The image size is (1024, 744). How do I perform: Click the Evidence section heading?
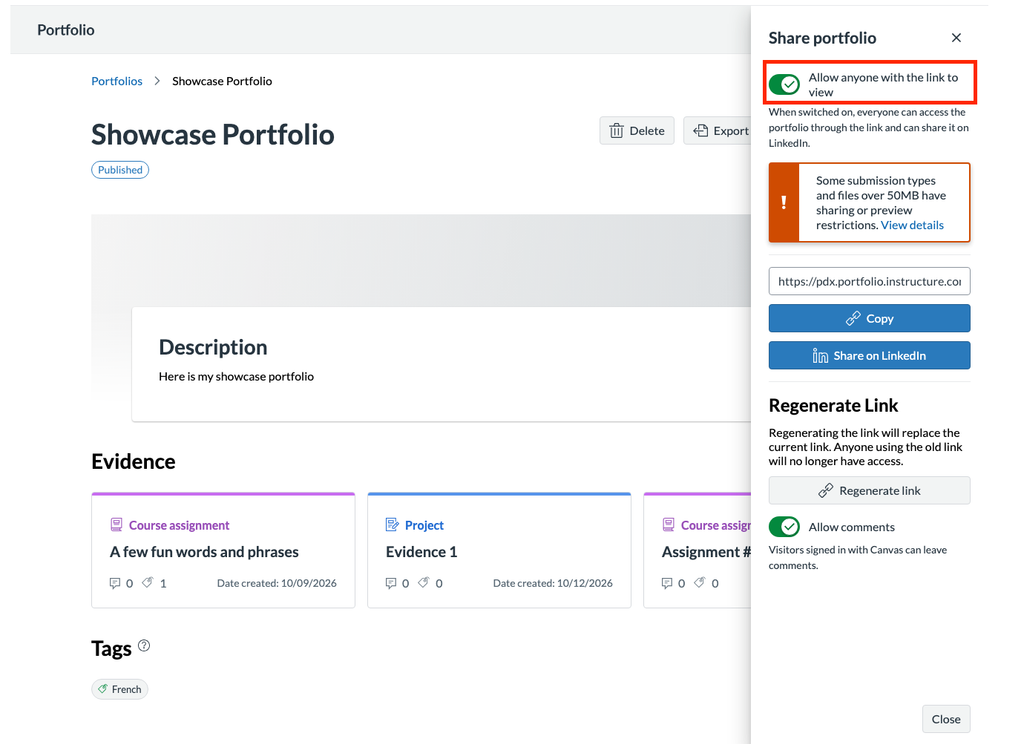pos(133,462)
